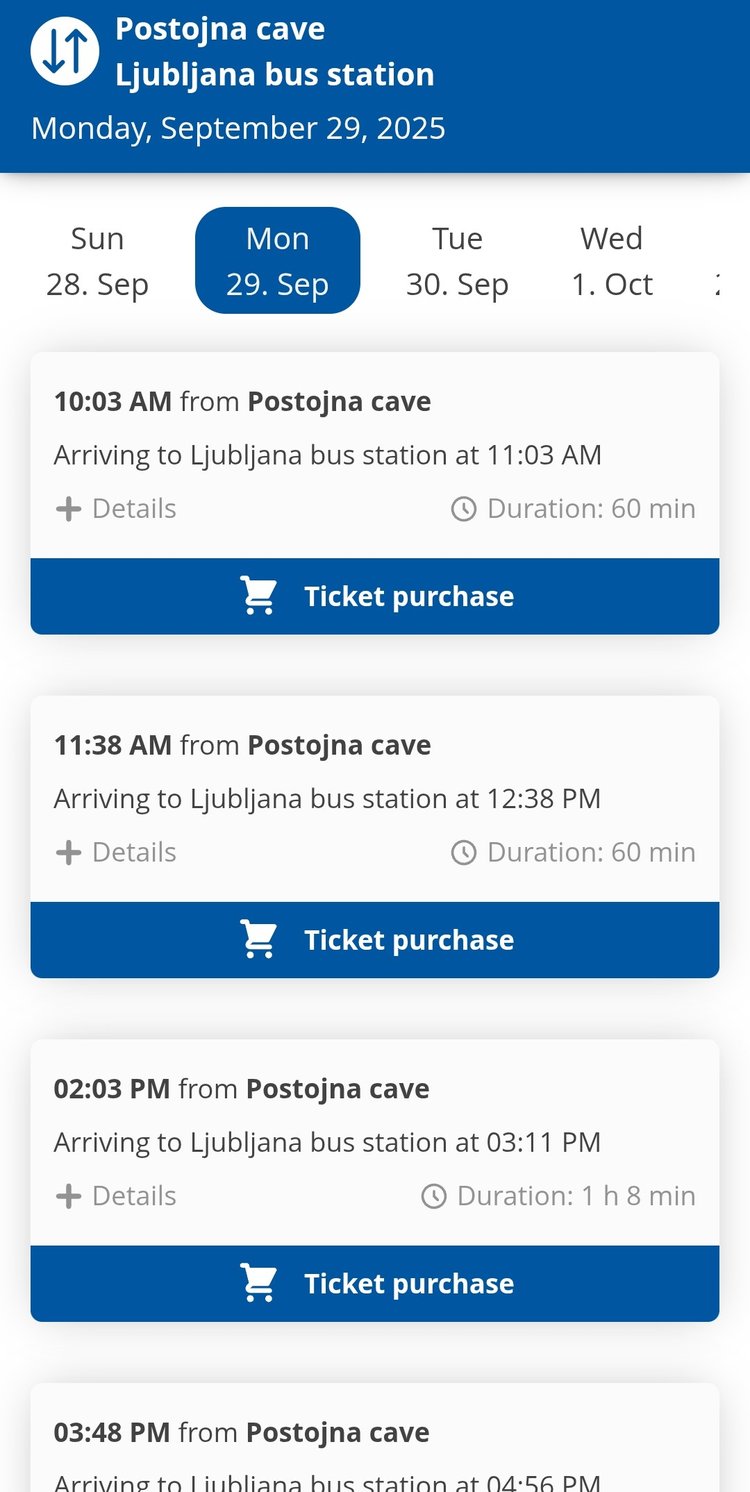Select the highlighted Mon 29. Sep tab
The height and width of the screenshot is (1492, 750).
[x=277, y=261]
